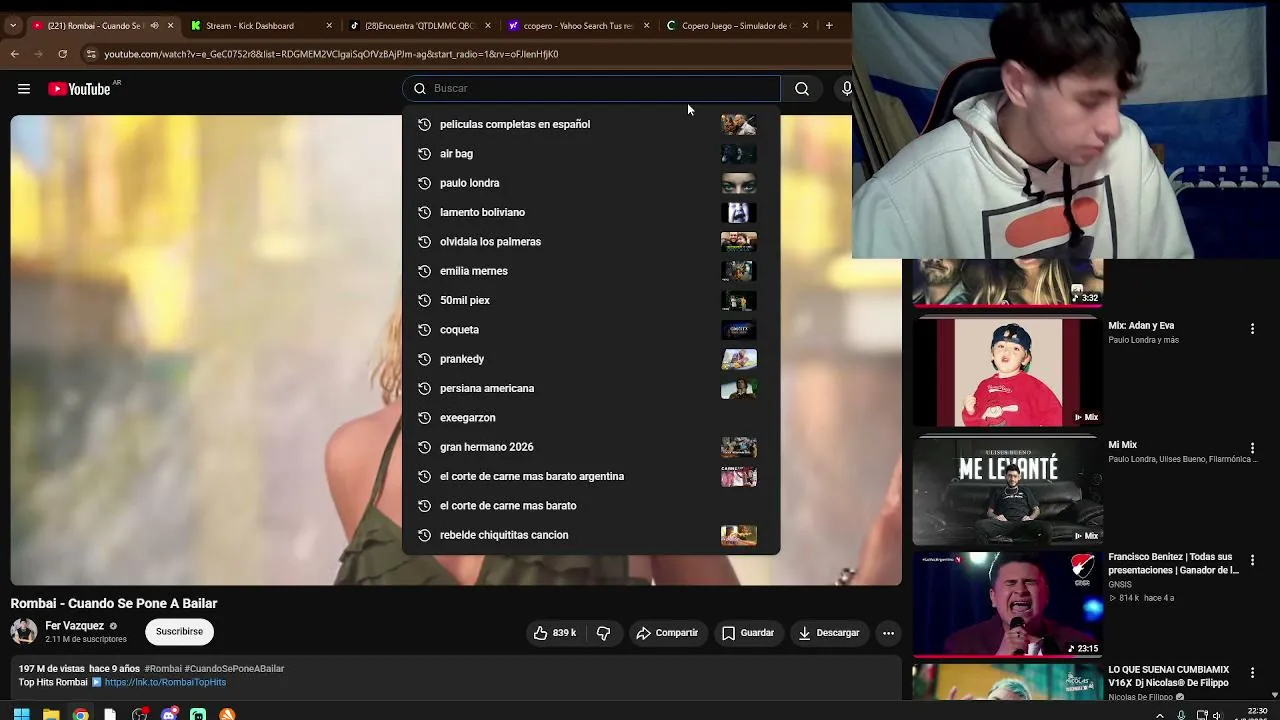Click the #CuandoSePoneABailar hashtag

pos(234,668)
